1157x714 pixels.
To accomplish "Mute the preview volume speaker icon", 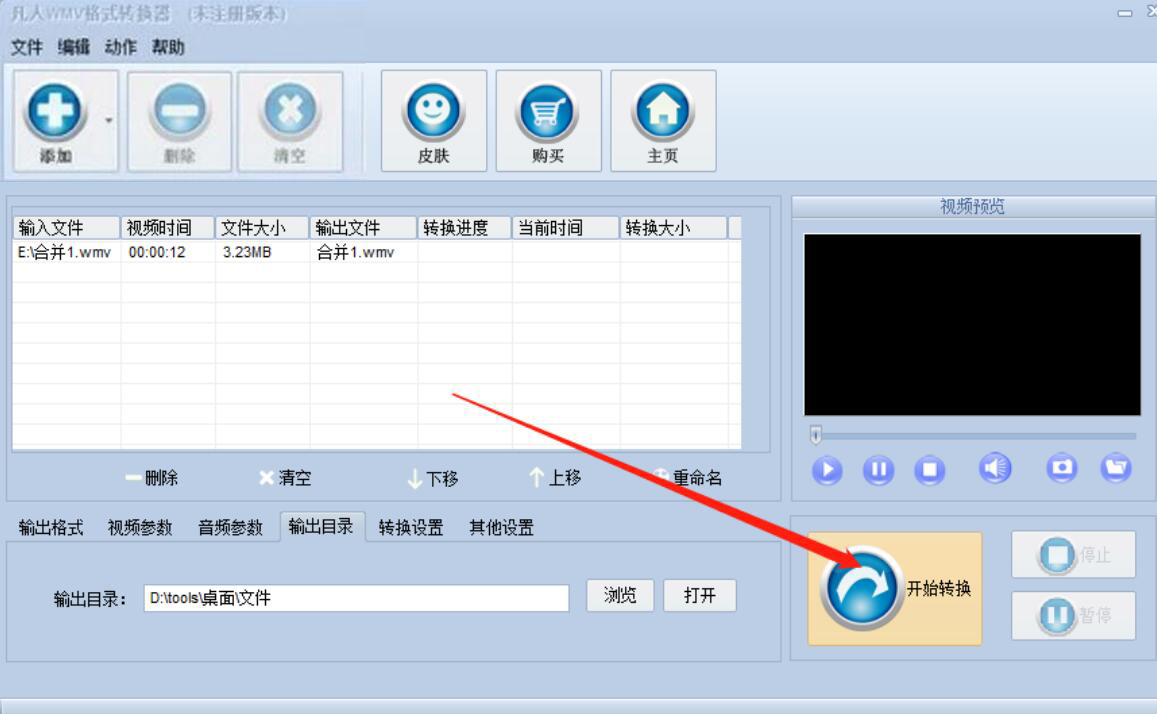I will click(995, 468).
